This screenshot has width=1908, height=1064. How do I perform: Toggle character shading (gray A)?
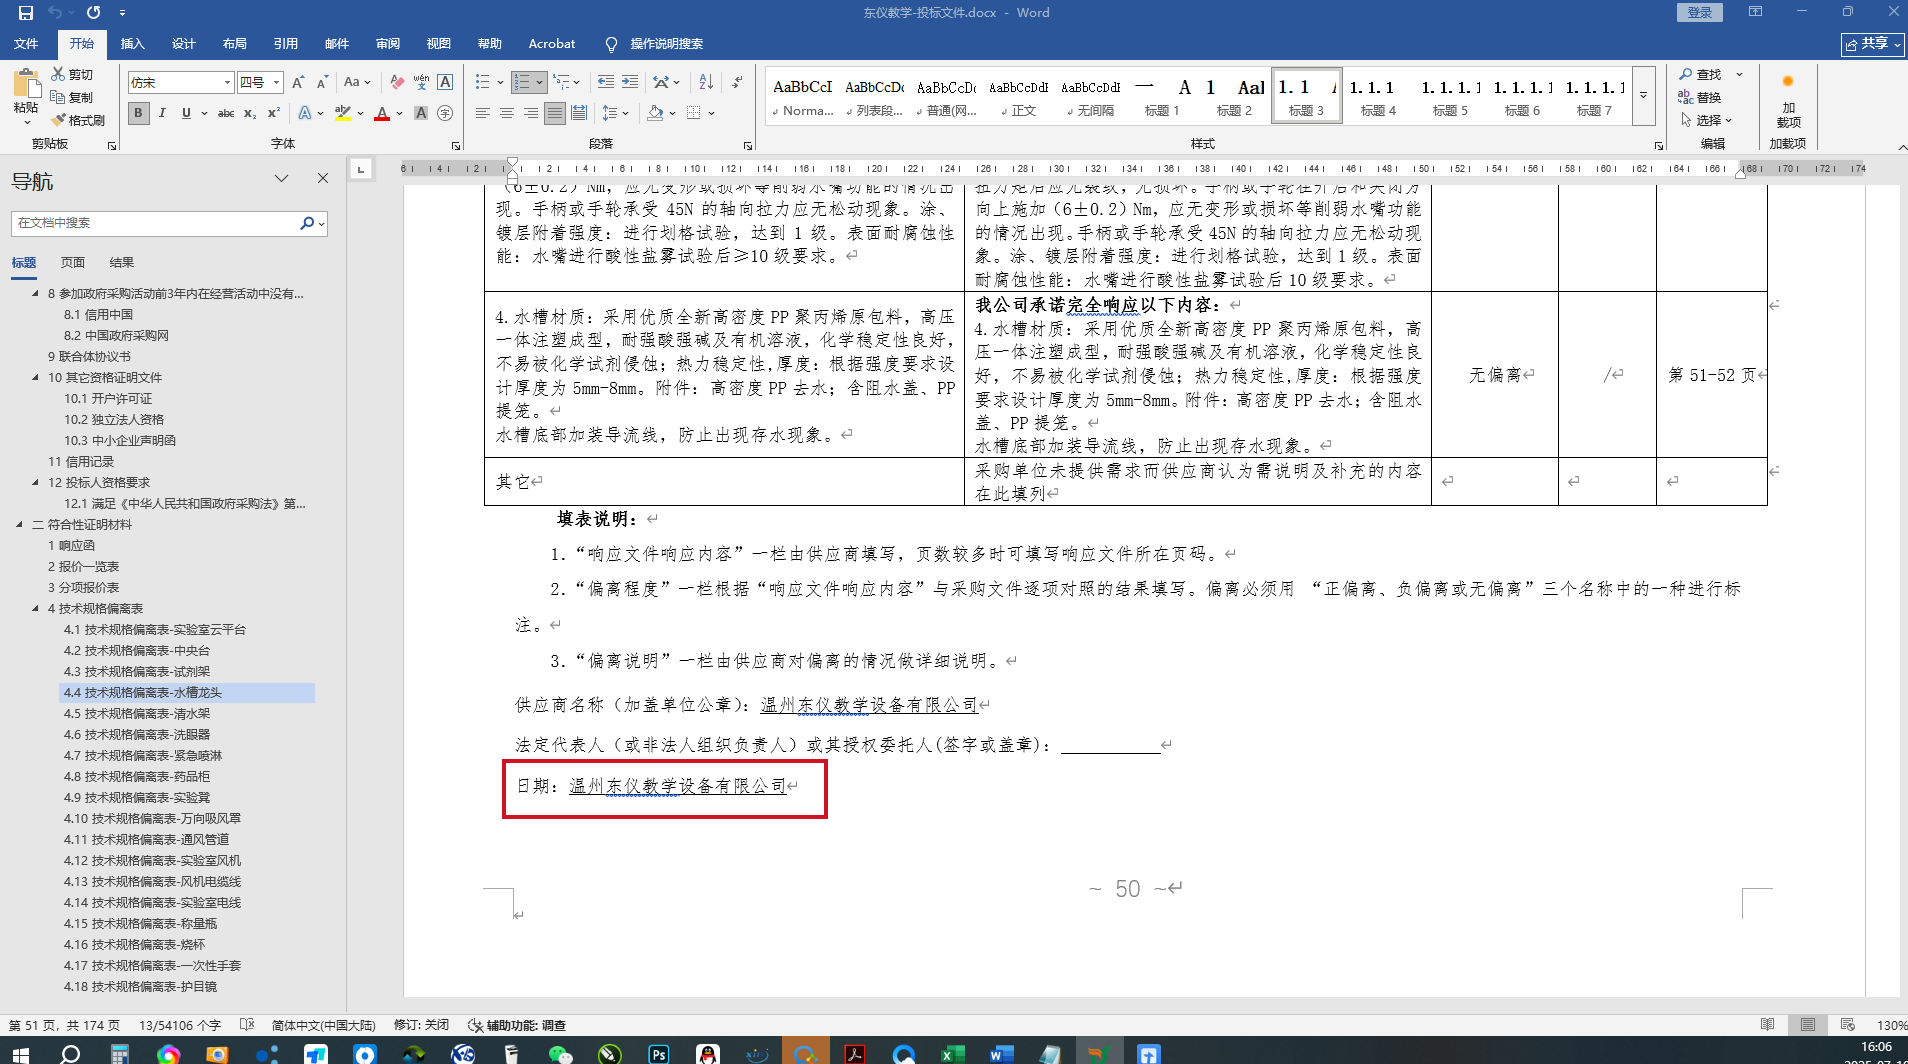tap(421, 113)
